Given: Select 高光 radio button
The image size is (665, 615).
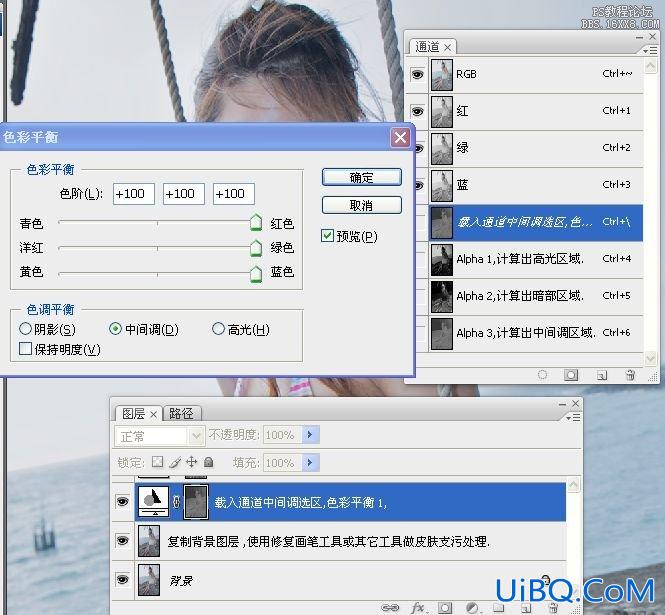Looking at the screenshot, I should click(218, 329).
